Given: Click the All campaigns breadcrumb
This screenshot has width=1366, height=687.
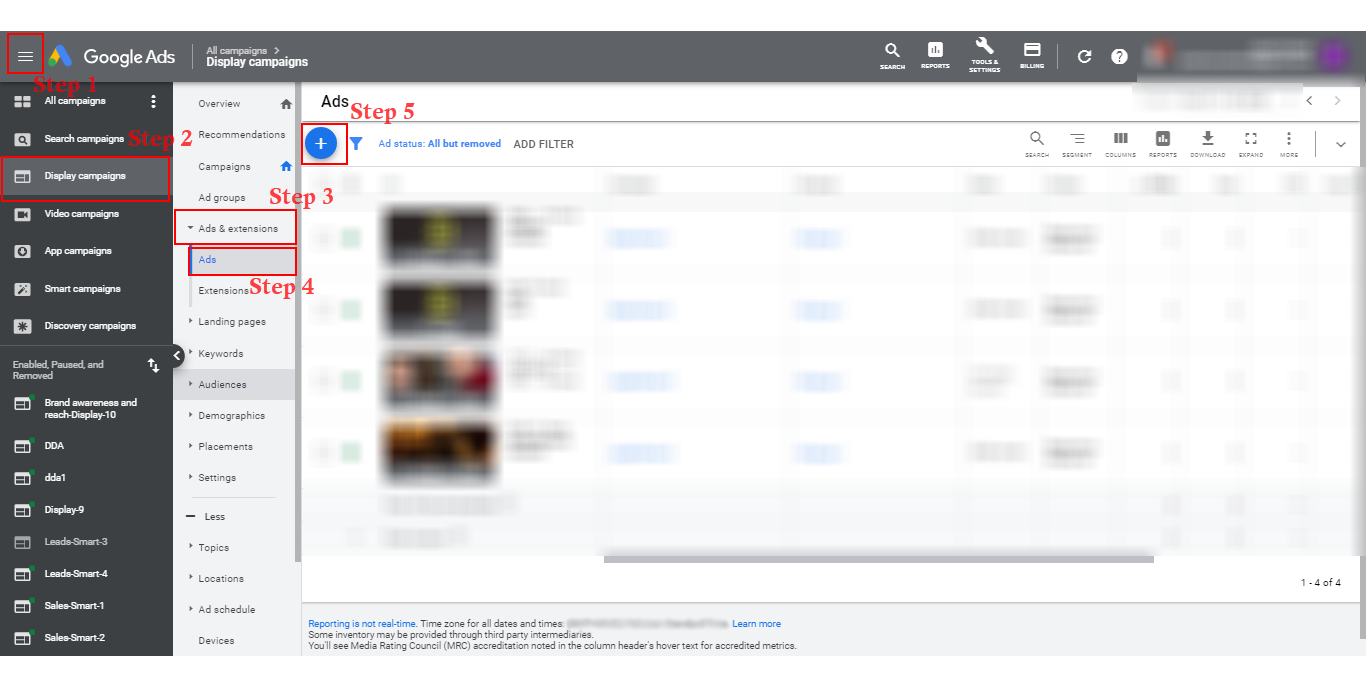Looking at the screenshot, I should (237, 50).
